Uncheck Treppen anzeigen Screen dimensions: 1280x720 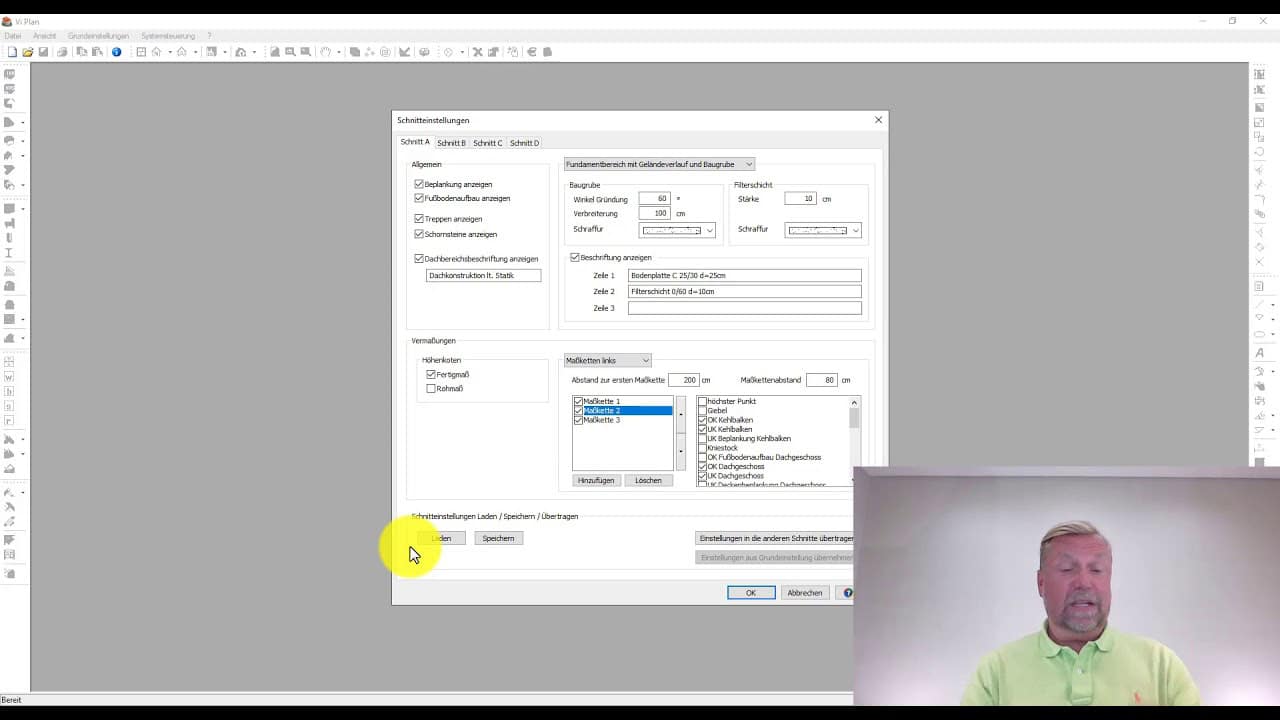pyautogui.click(x=419, y=218)
